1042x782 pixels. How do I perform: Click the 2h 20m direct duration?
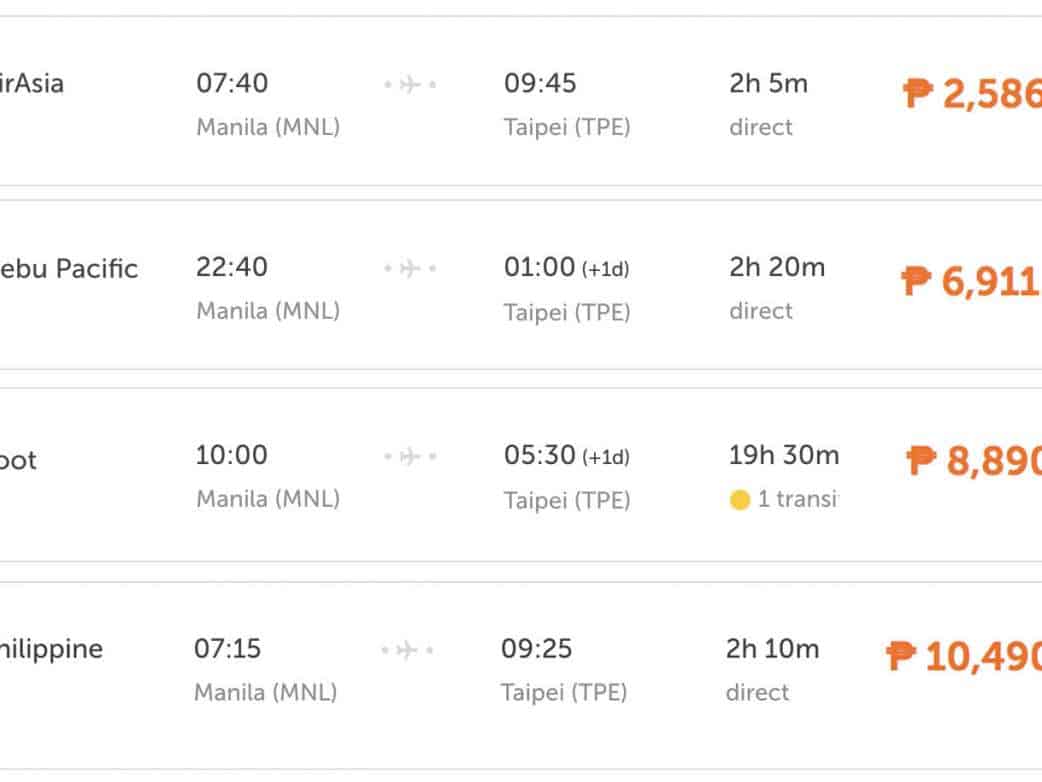click(x=777, y=268)
